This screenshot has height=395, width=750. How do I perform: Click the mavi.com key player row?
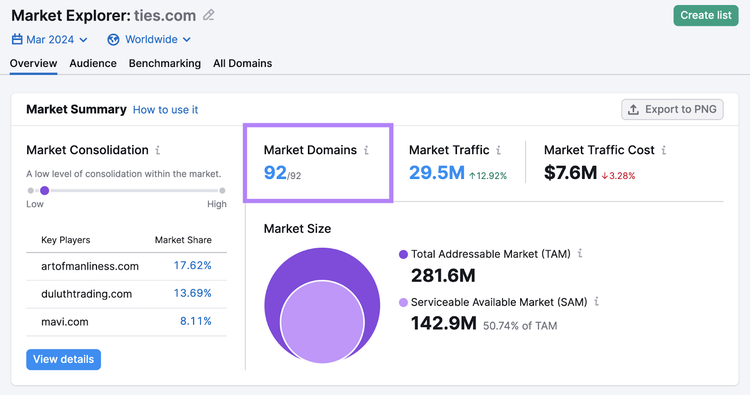[x=126, y=322]
